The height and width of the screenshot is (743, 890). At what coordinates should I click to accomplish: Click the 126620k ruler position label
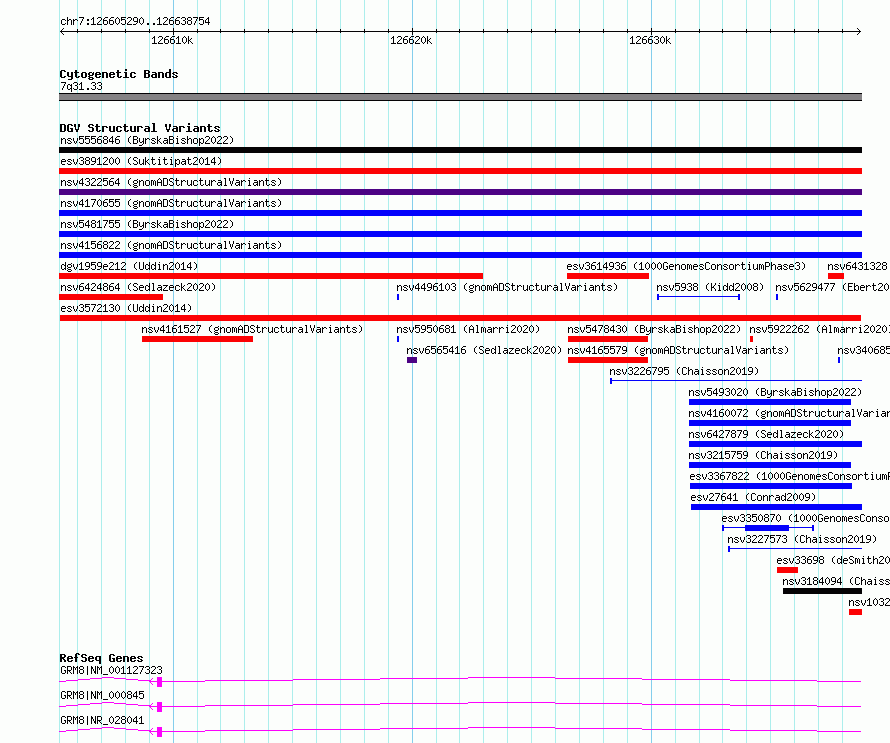click(x=411, y=40)
